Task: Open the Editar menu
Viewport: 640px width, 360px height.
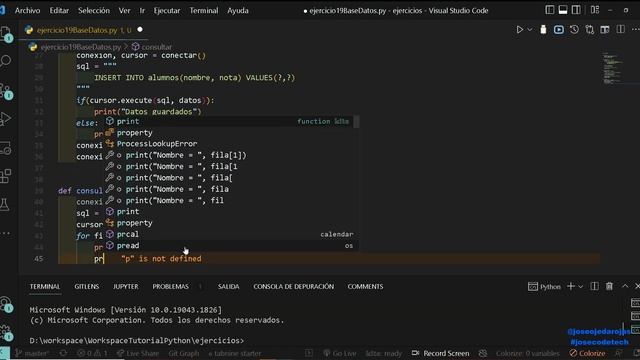Action: click(59, 11)
